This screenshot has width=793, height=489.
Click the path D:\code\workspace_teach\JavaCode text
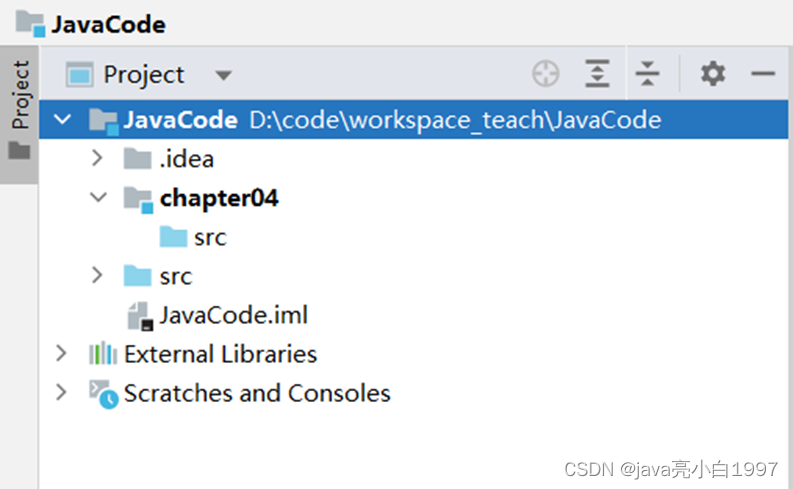point(455,120)
